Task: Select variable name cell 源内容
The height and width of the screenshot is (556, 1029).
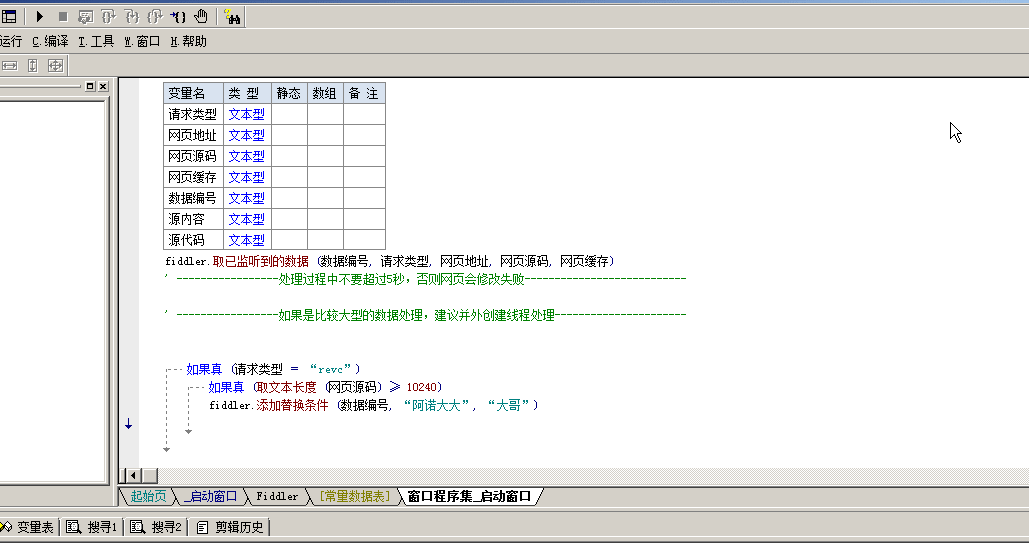Action: point(193,219)
